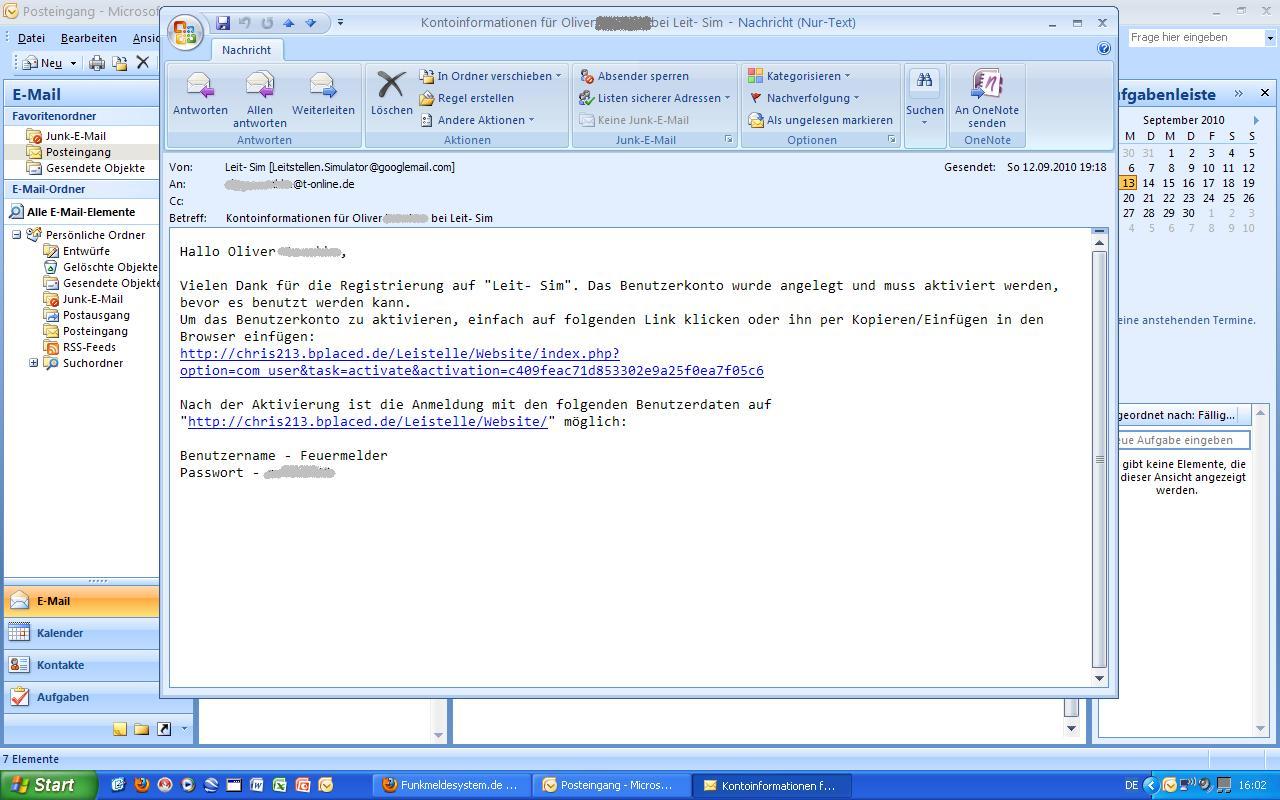Open the Listen sicherer Adressen dropdown

point(655,98)
